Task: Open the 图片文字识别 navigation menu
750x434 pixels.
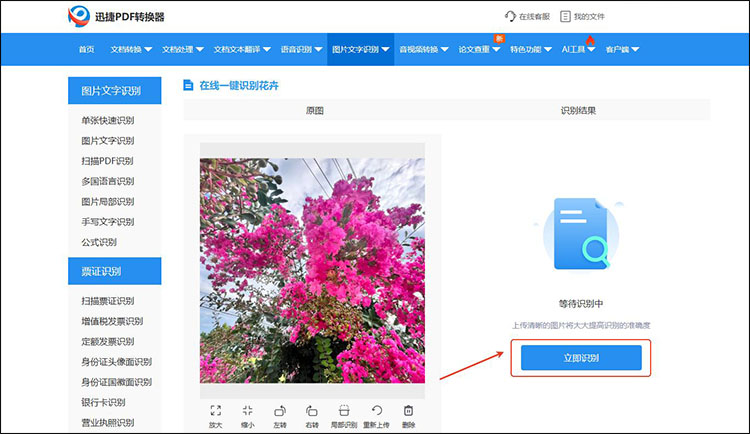Action: [360, 49]
